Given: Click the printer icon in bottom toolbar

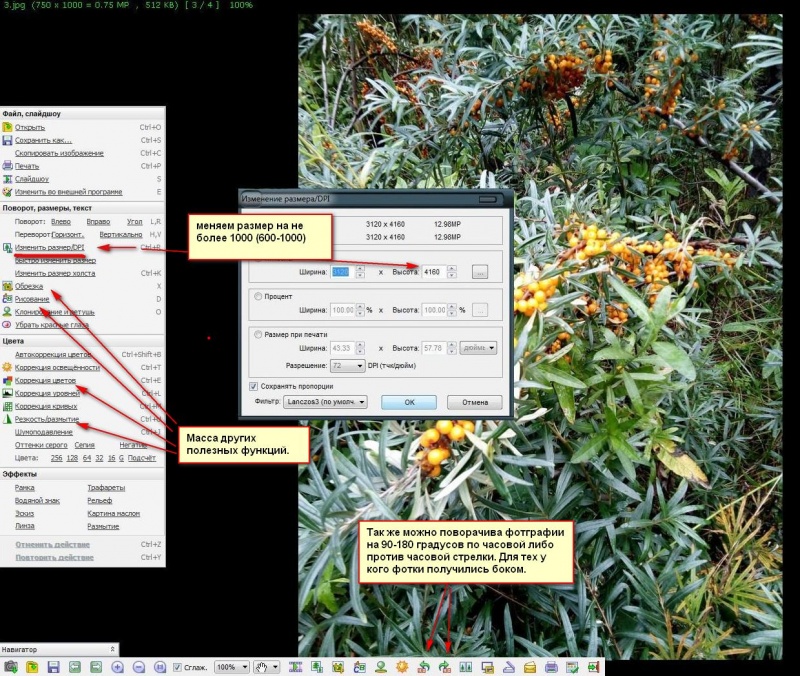Looking at the screenshot, I should pyautogui.click(x=550, y=667).
